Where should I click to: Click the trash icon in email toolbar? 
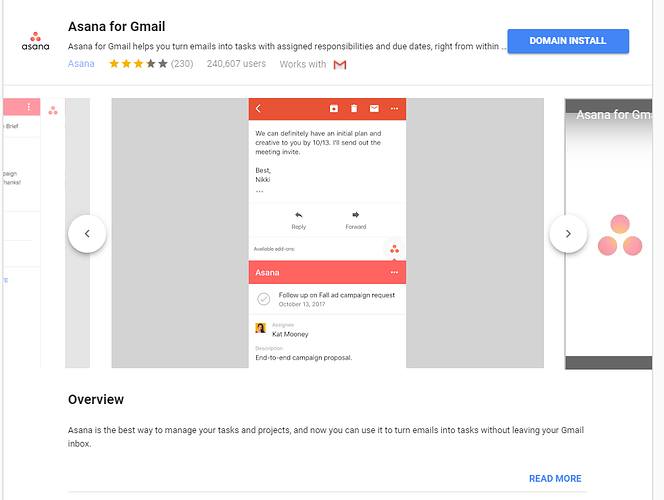point(354,109)
